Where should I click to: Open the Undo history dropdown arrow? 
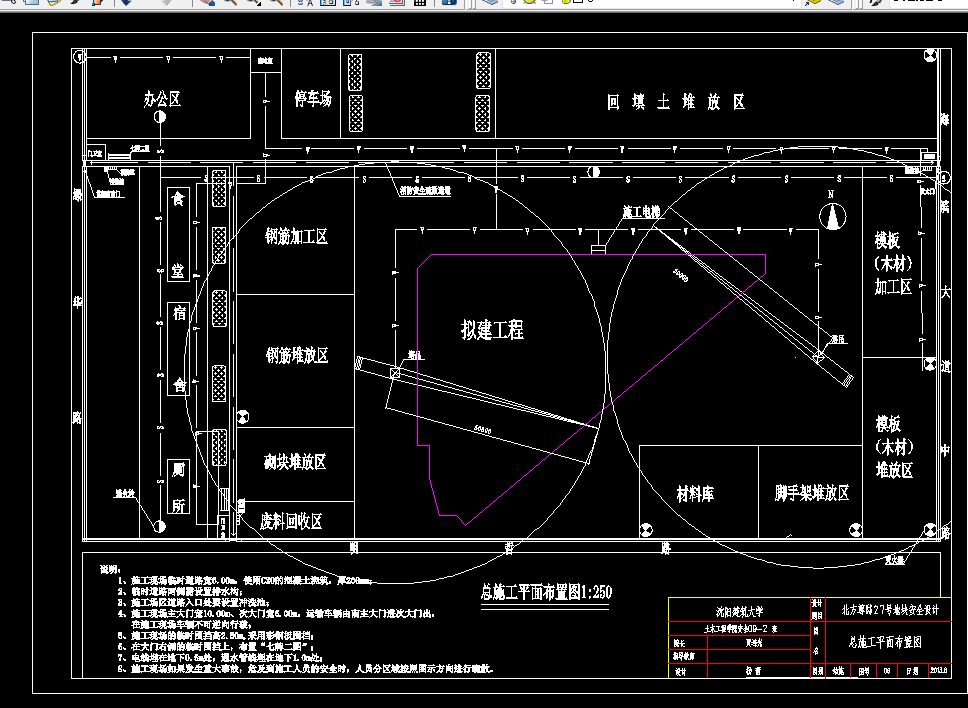click(x=136, y=6)
